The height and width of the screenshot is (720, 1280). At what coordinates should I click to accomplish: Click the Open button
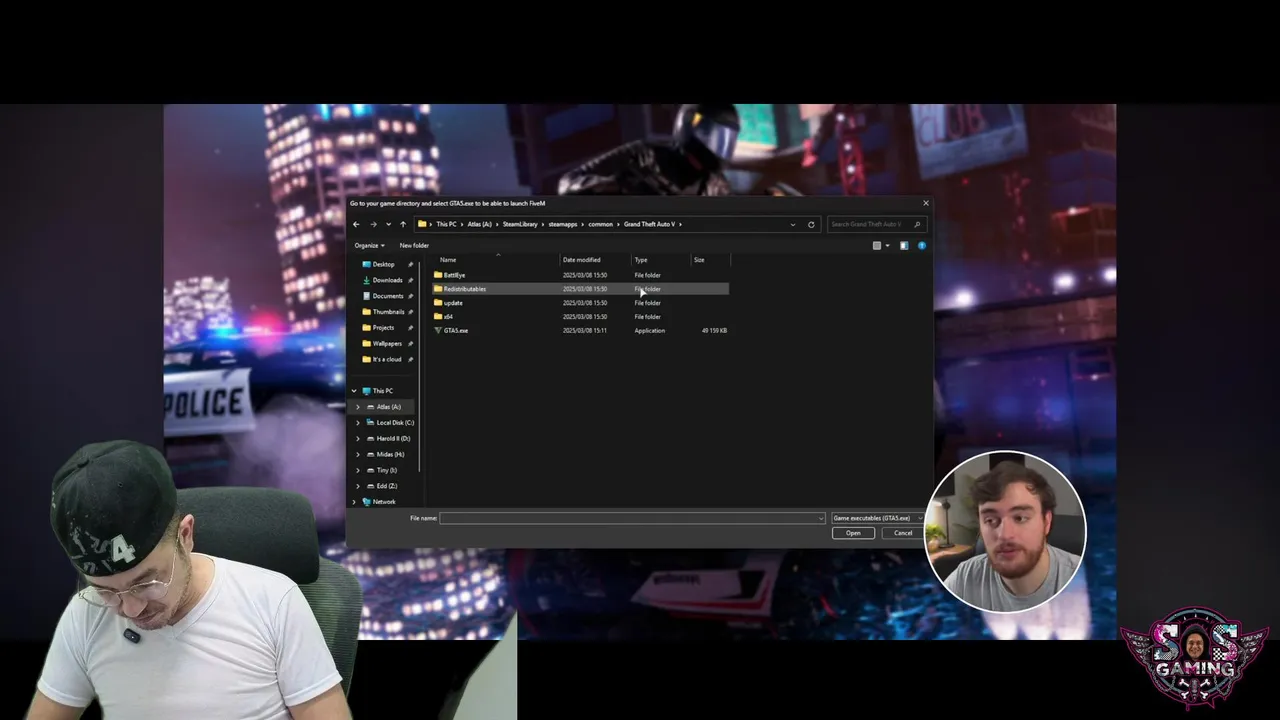(853, 533)
